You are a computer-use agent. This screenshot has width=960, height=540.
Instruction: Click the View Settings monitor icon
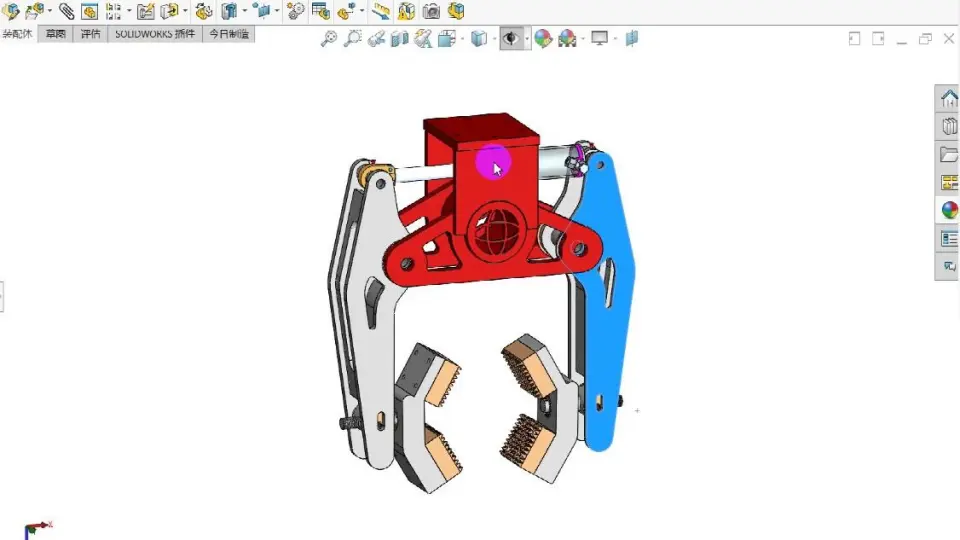(x=599, y=39)
